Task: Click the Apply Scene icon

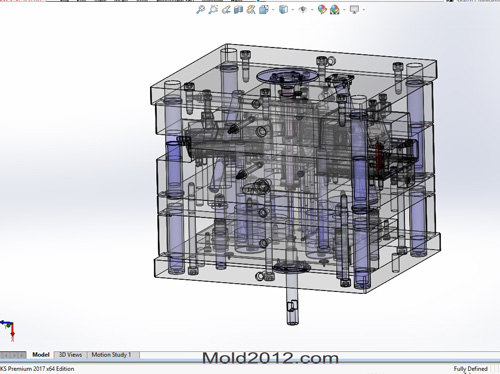Action: tap(334, 10)
